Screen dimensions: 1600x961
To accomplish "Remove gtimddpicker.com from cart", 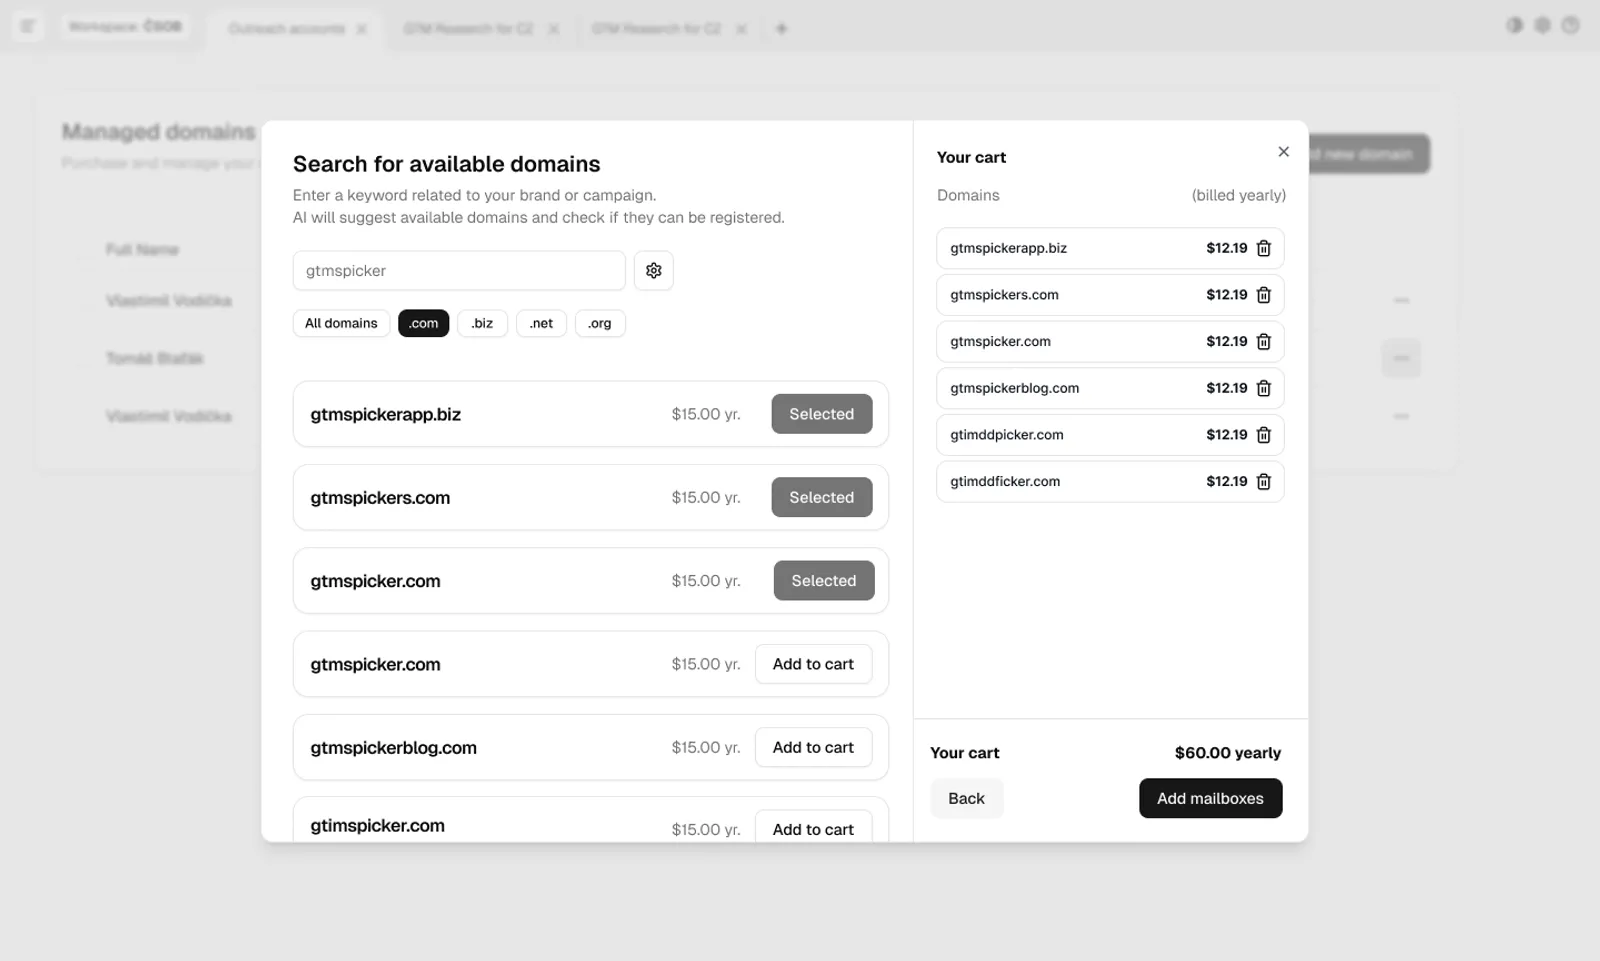I will 1263,435.
